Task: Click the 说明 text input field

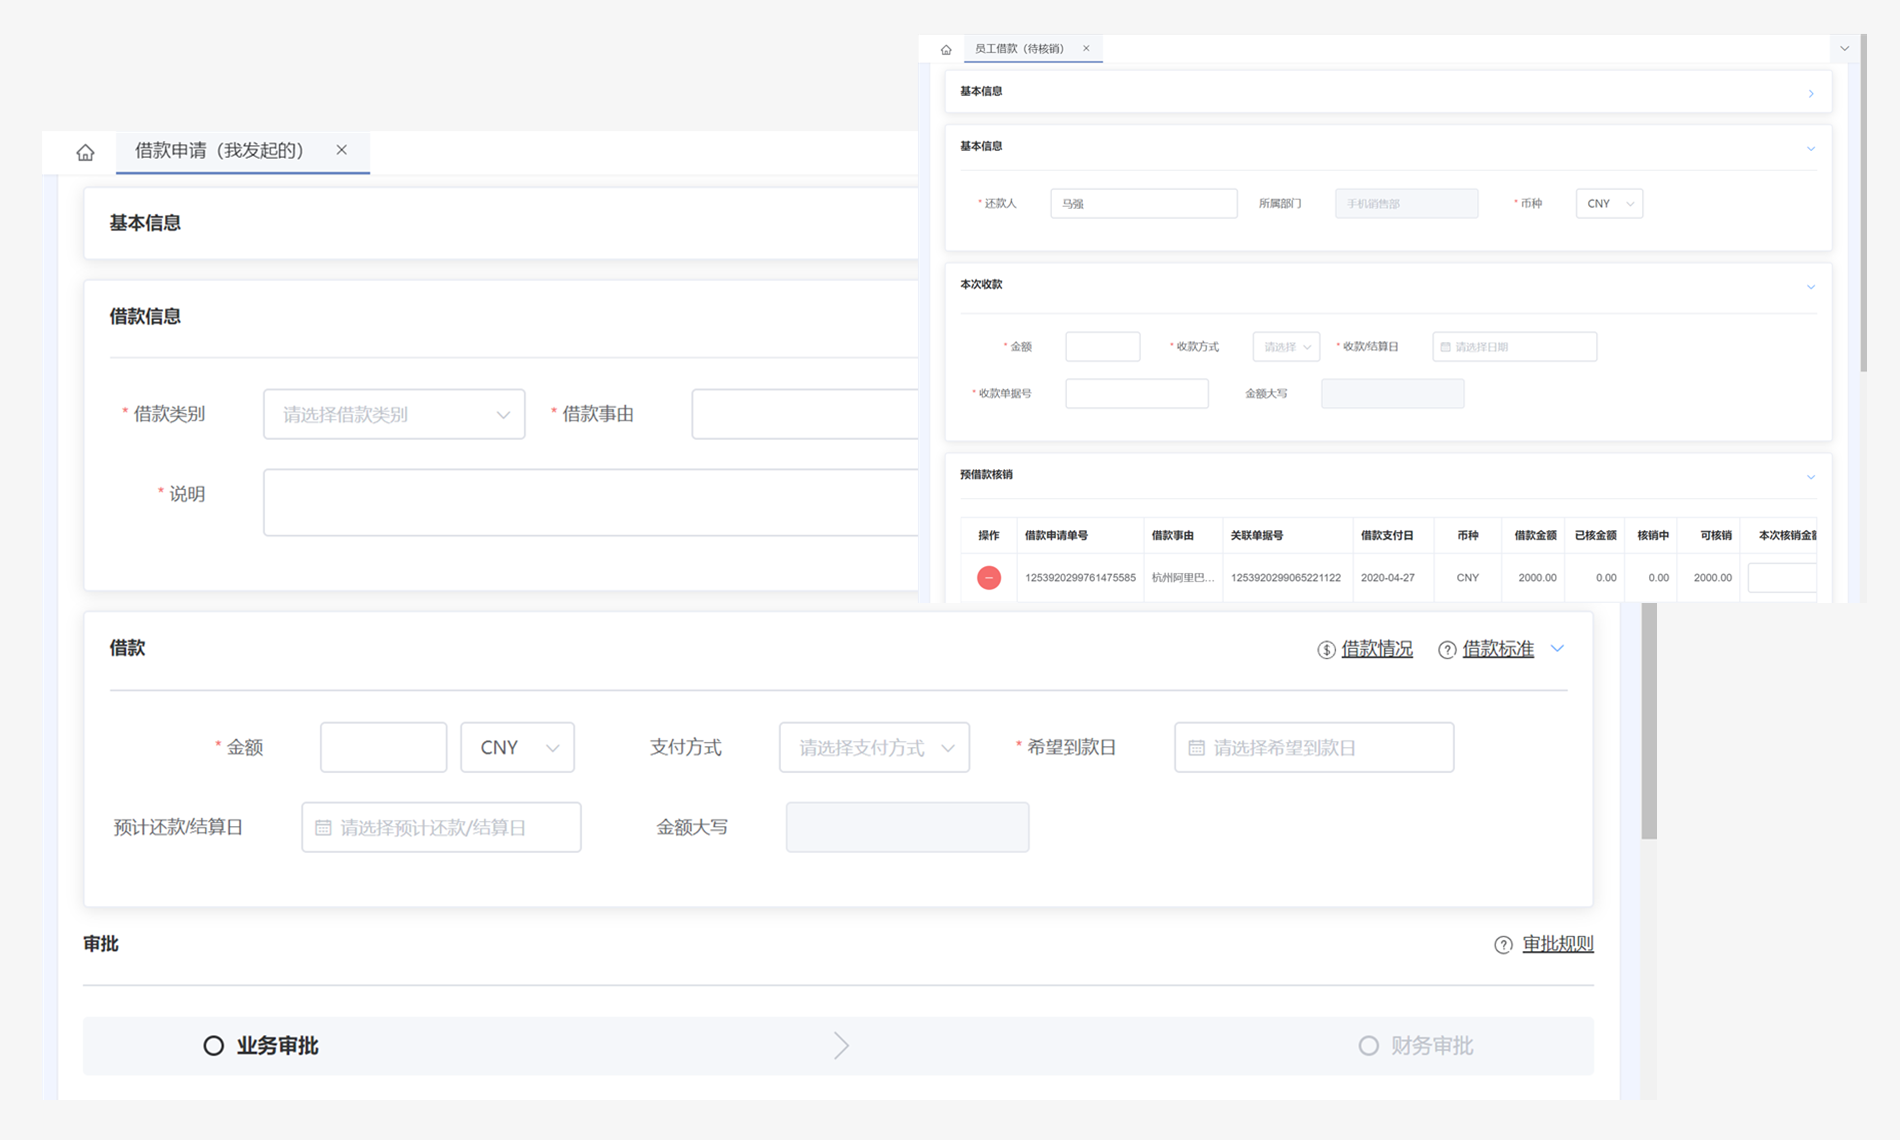Action: coord(590,502)
